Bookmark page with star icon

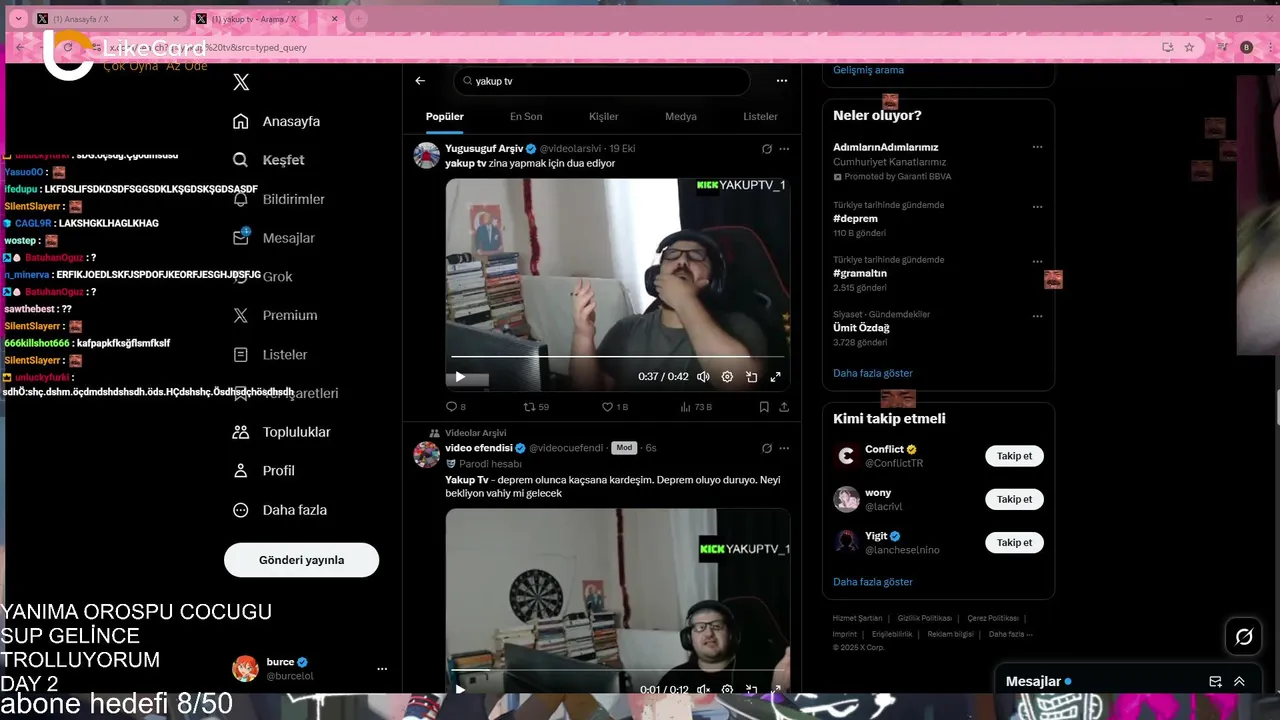pyautogui.click(x=1189, y=47)
